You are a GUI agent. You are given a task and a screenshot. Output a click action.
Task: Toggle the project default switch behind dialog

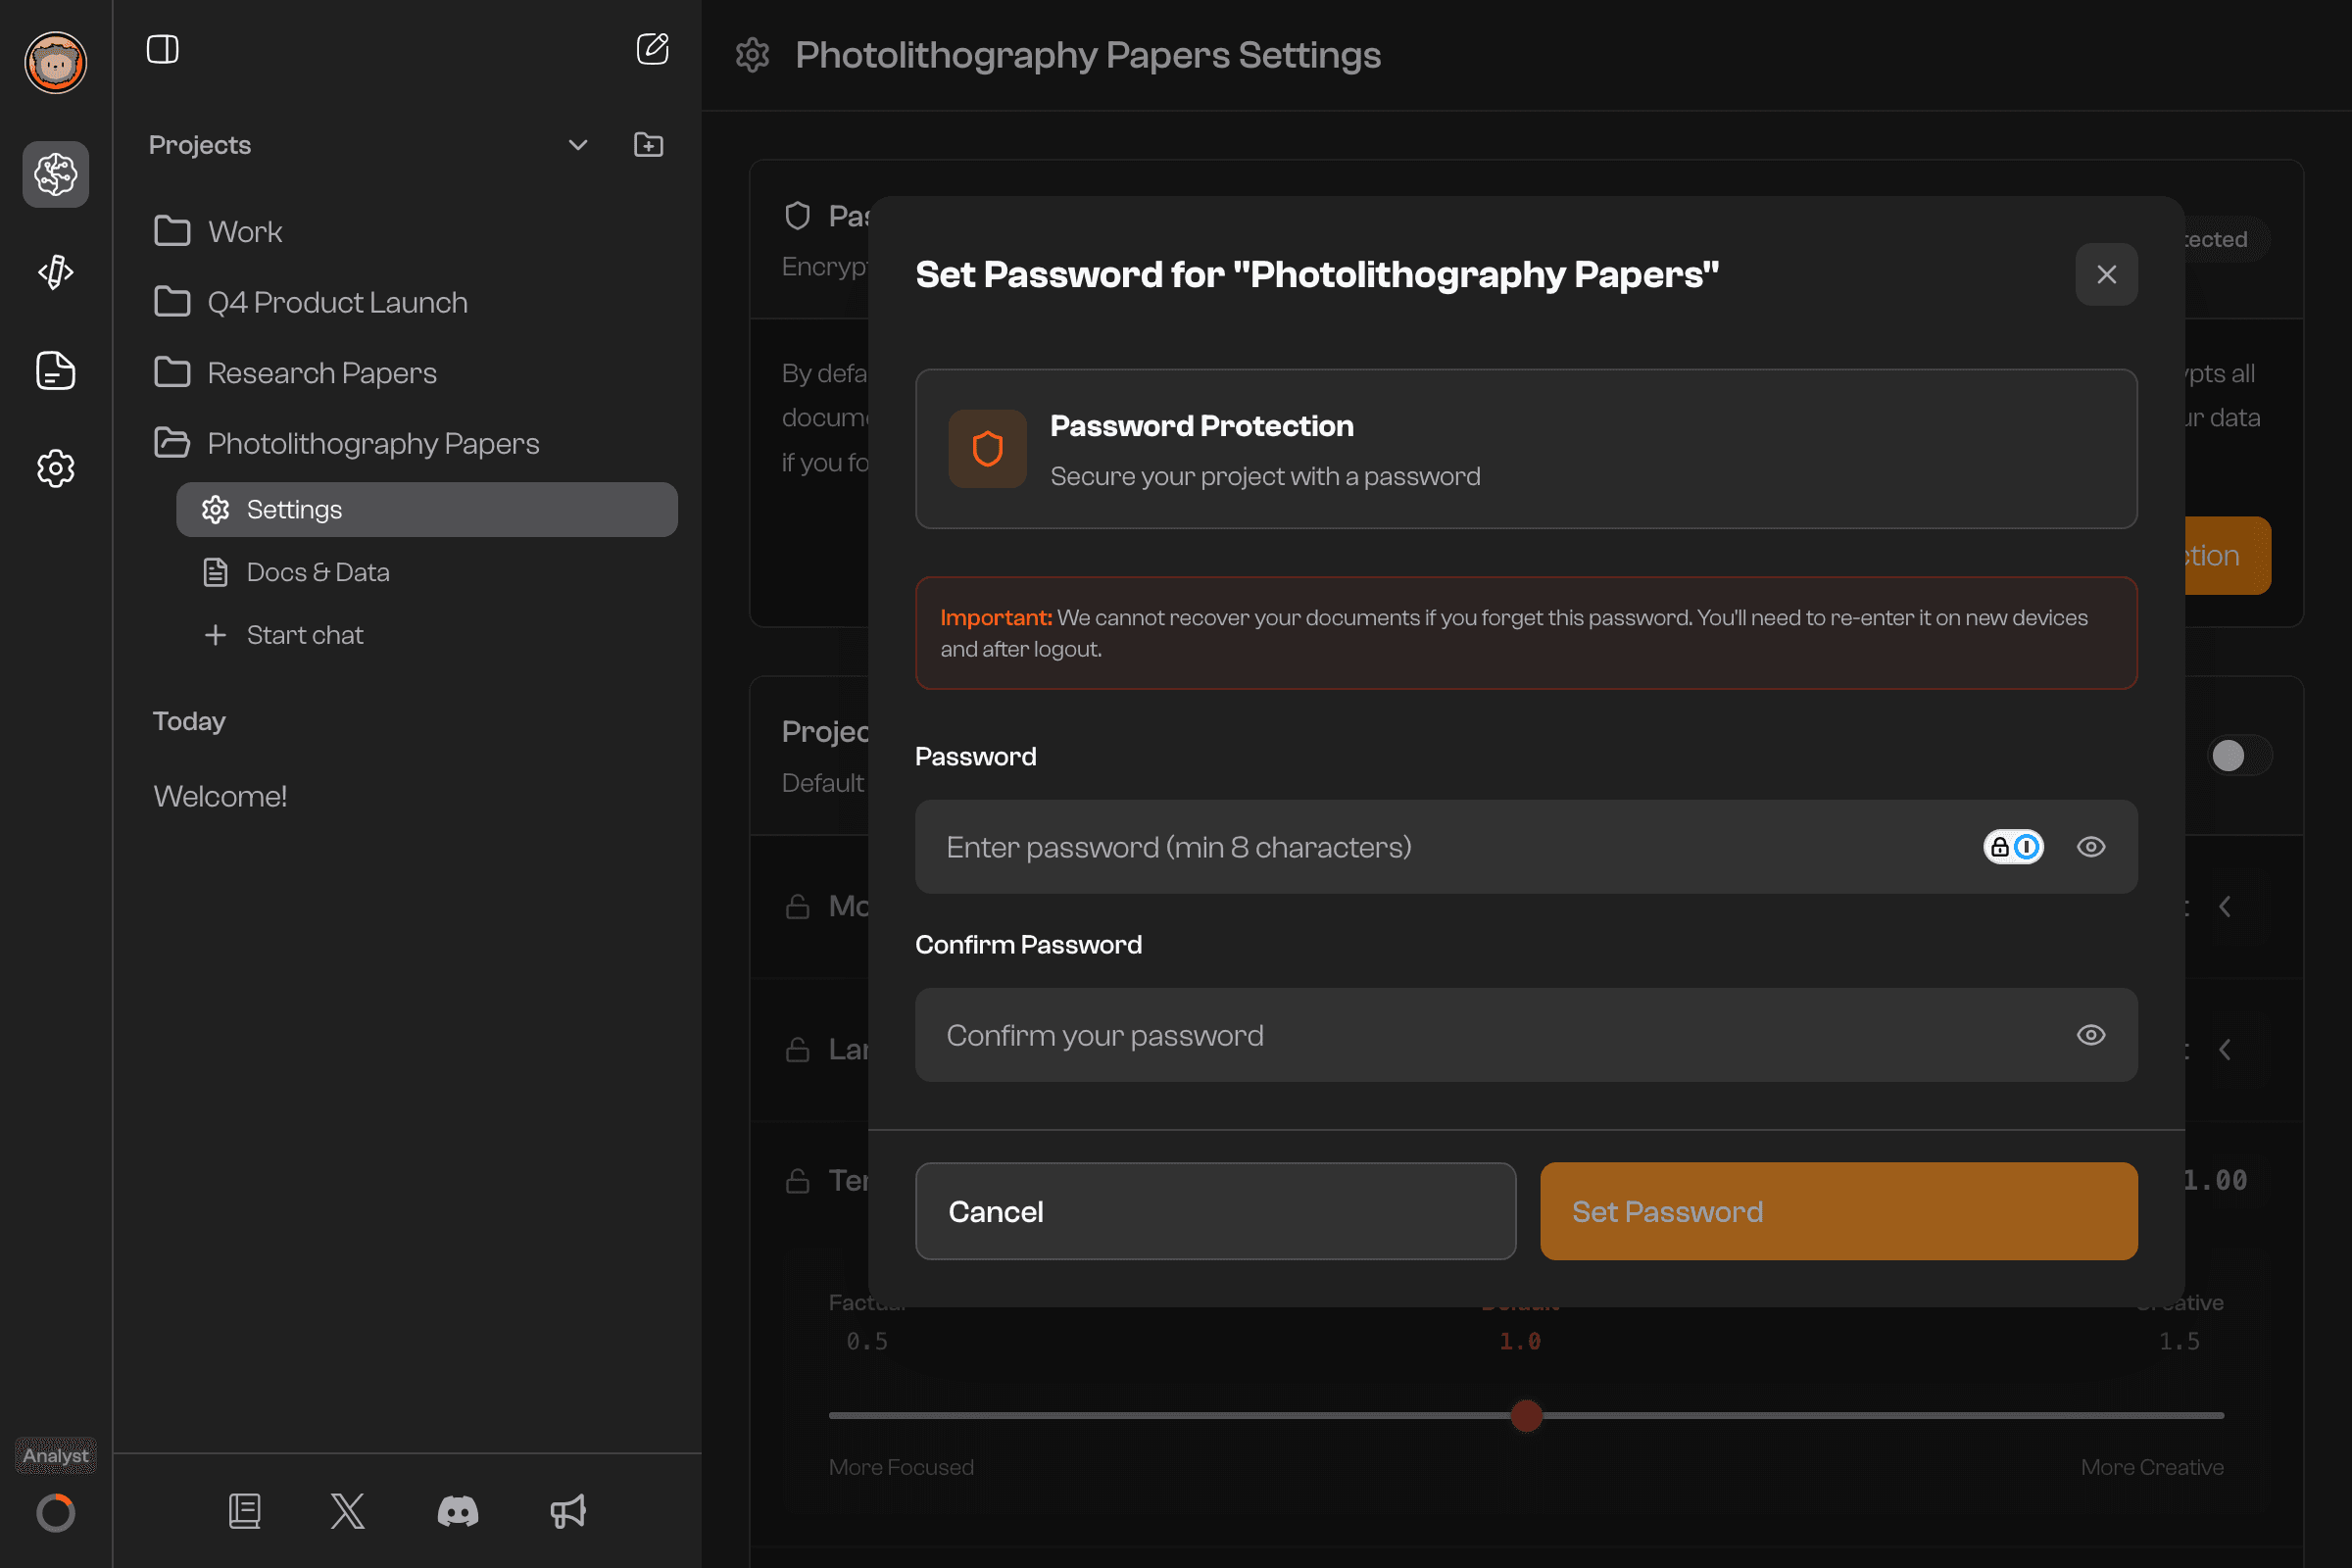coord(2239,755)
